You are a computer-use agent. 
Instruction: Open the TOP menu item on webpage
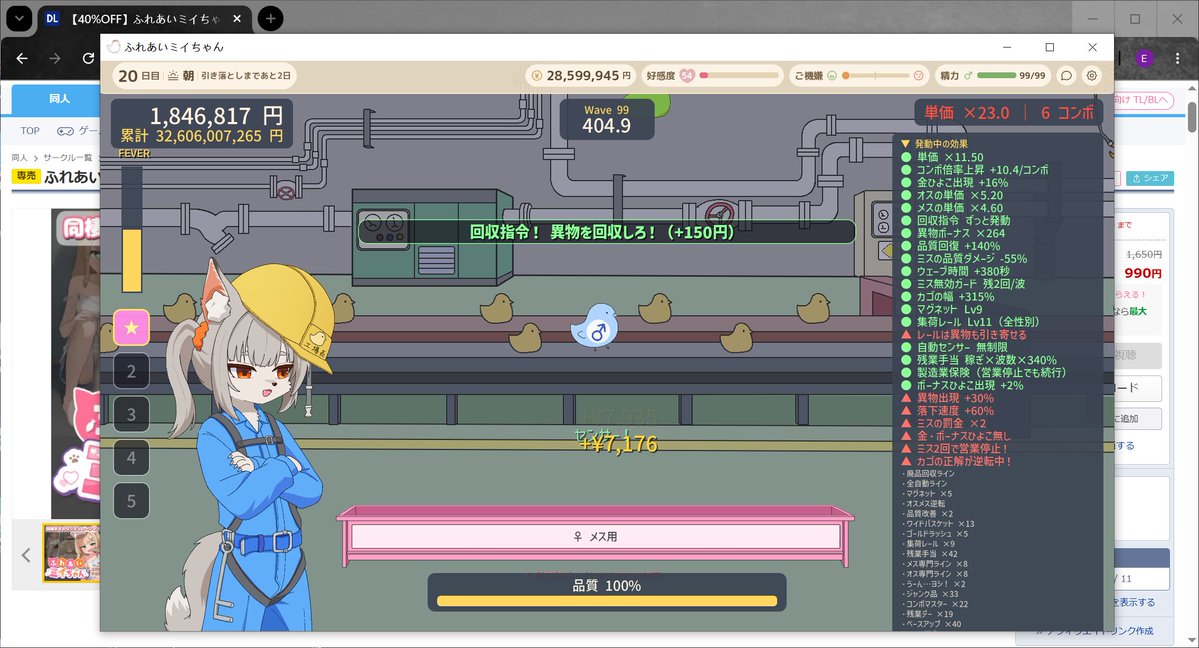[x=31, y=131]
